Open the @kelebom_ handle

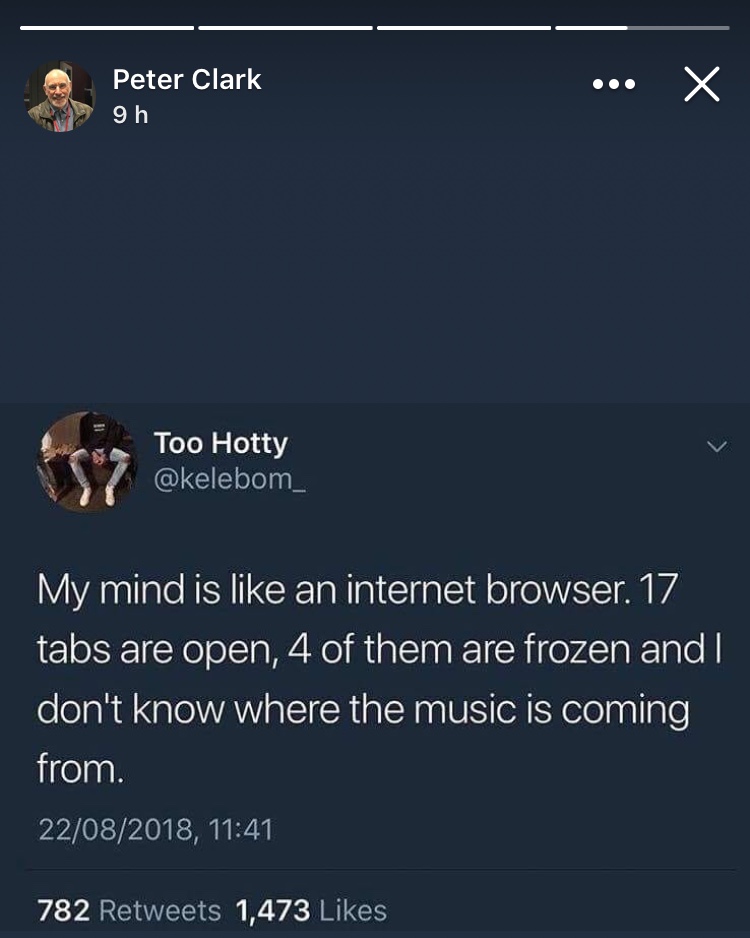point(230,479)
